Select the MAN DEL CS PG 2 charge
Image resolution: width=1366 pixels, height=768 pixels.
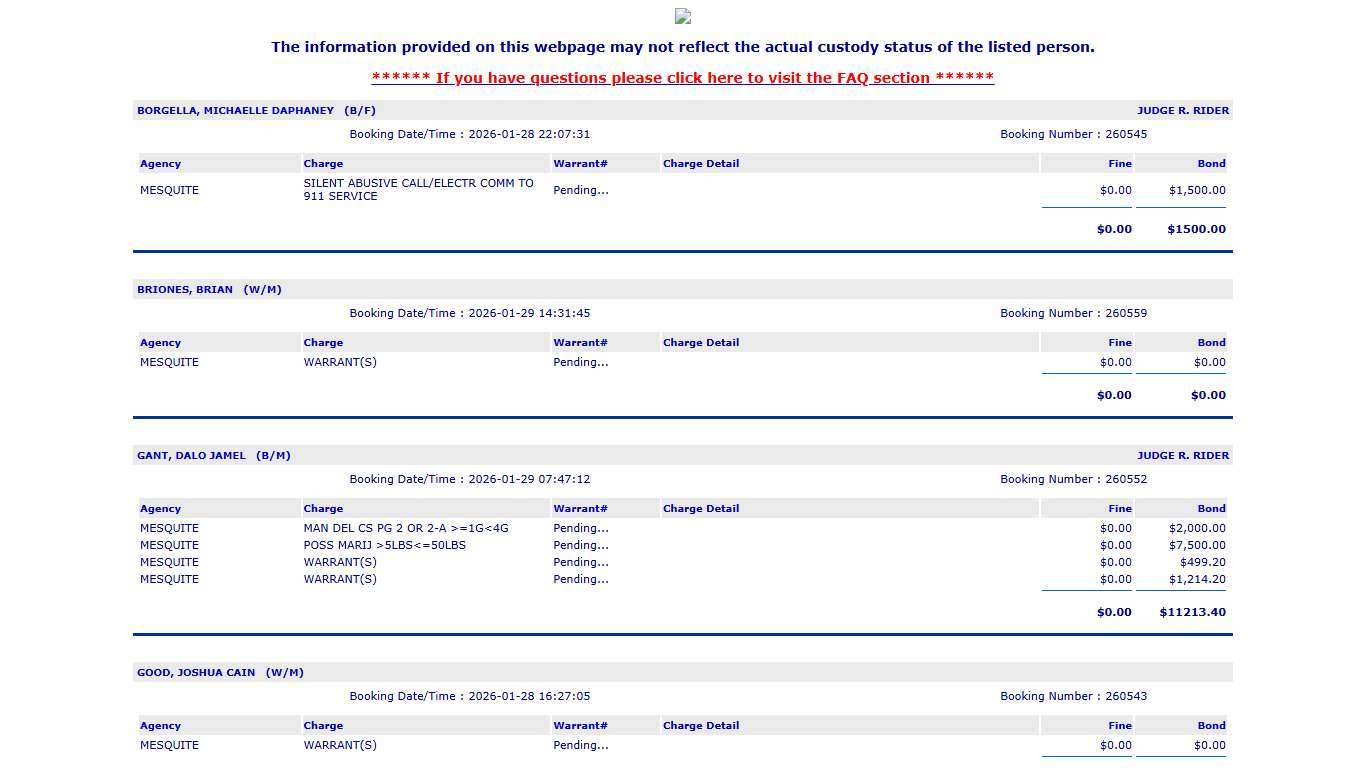pos(406,528)
